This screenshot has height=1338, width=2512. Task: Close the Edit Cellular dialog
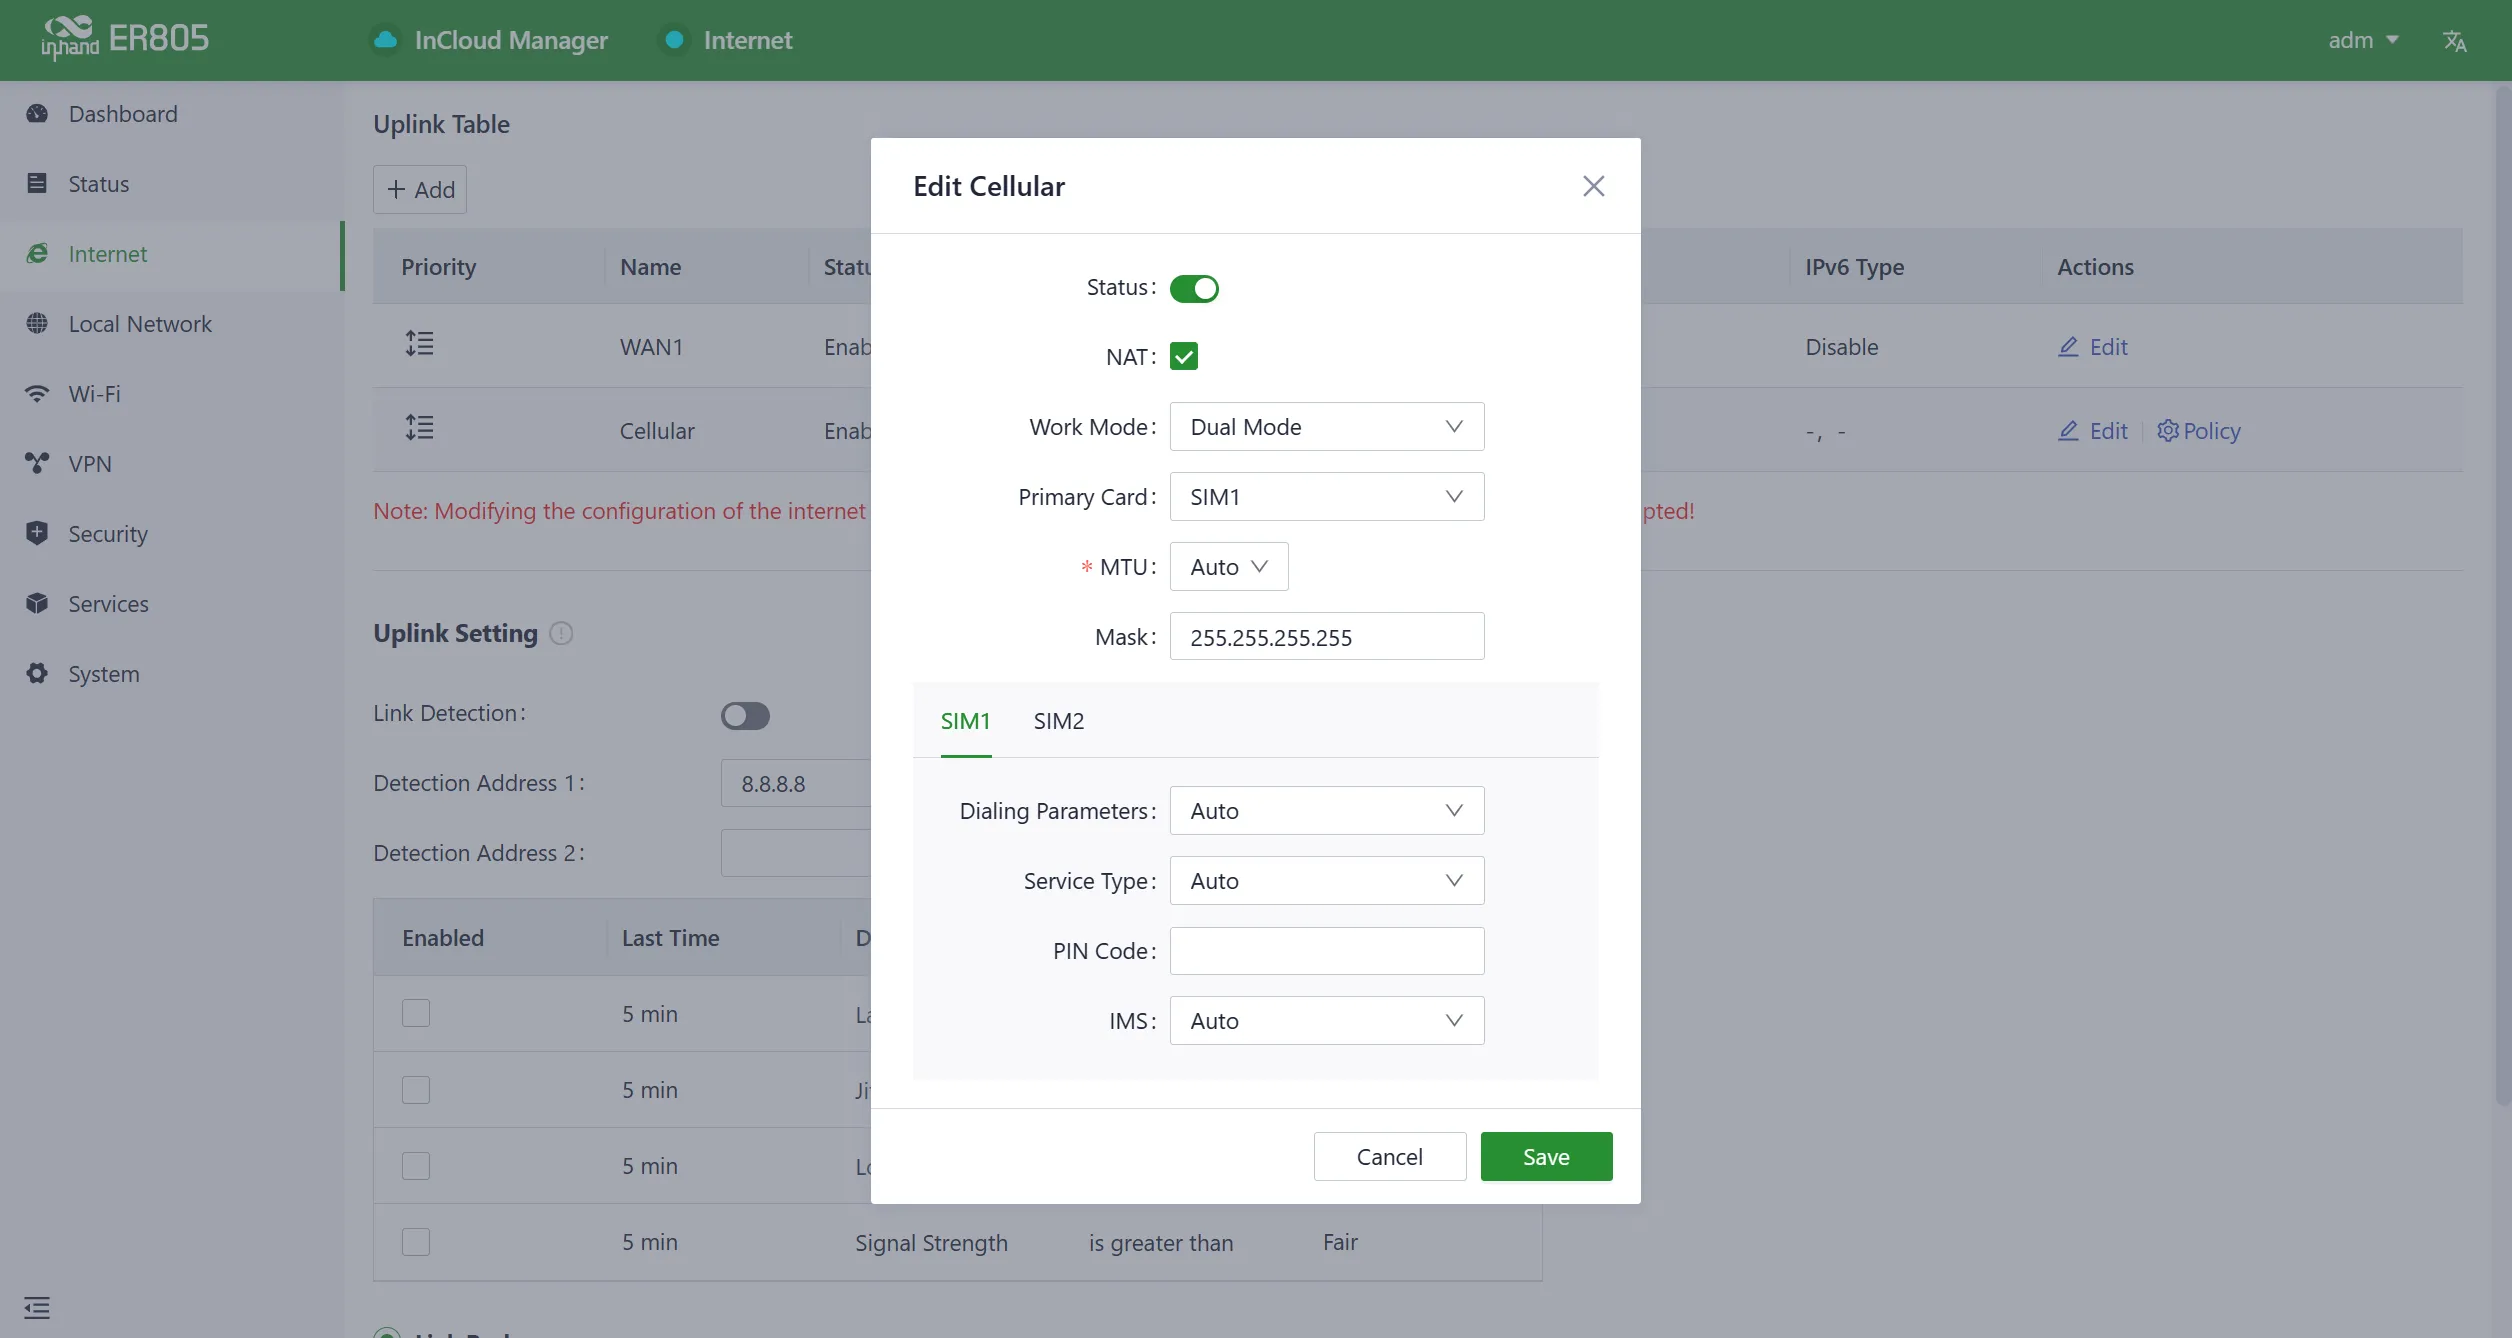pyautogui.click(x=1594, y=186)
